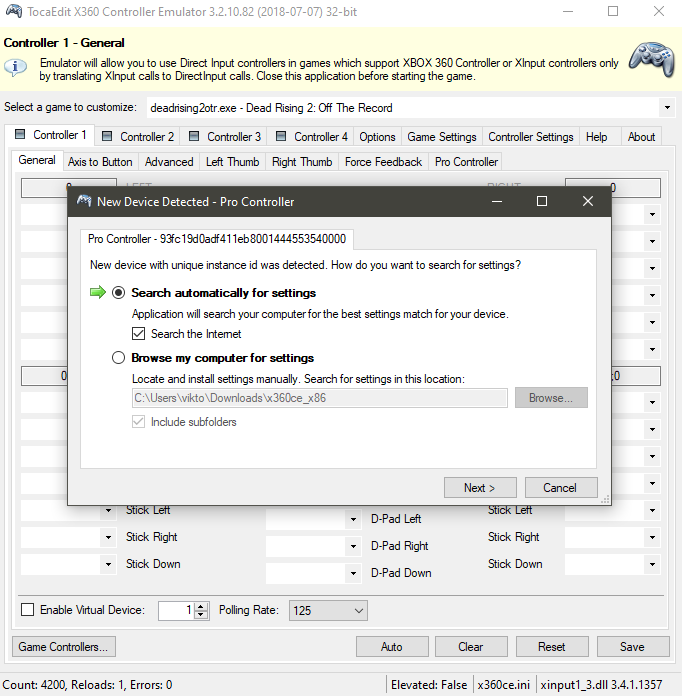This screenshot has height=696, width=682.
Task: Click the square status icon on the Controller 1 tab
Action: pyautogui.click(x=20, y=134)
